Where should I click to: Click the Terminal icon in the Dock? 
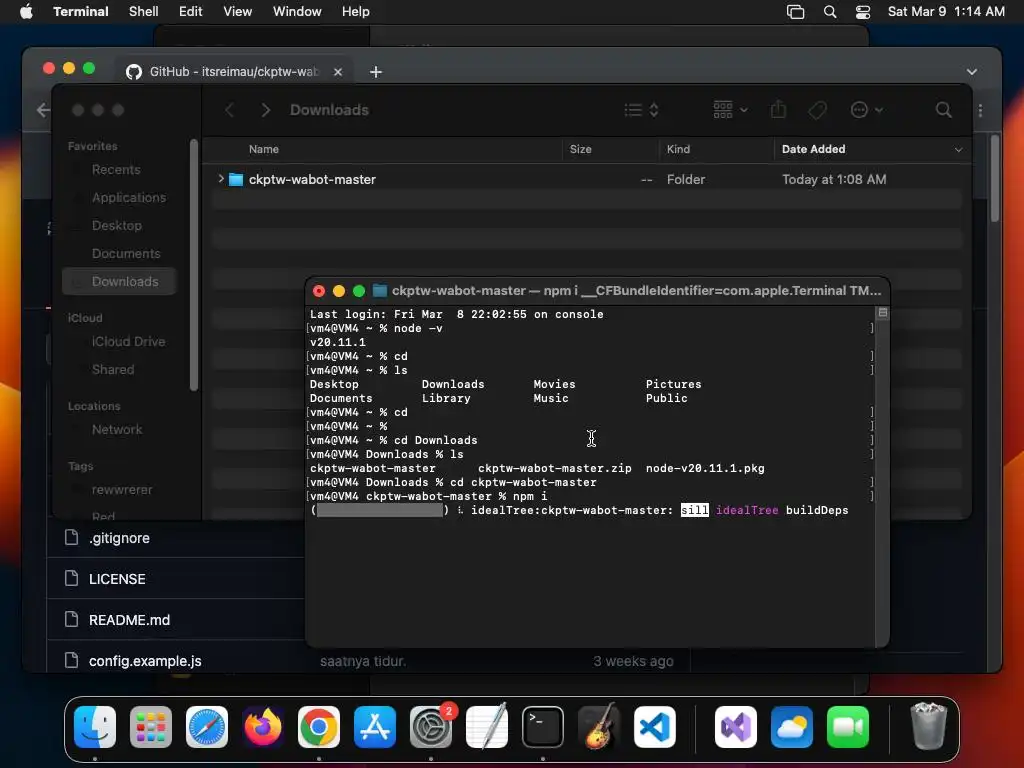coord(543,726)
